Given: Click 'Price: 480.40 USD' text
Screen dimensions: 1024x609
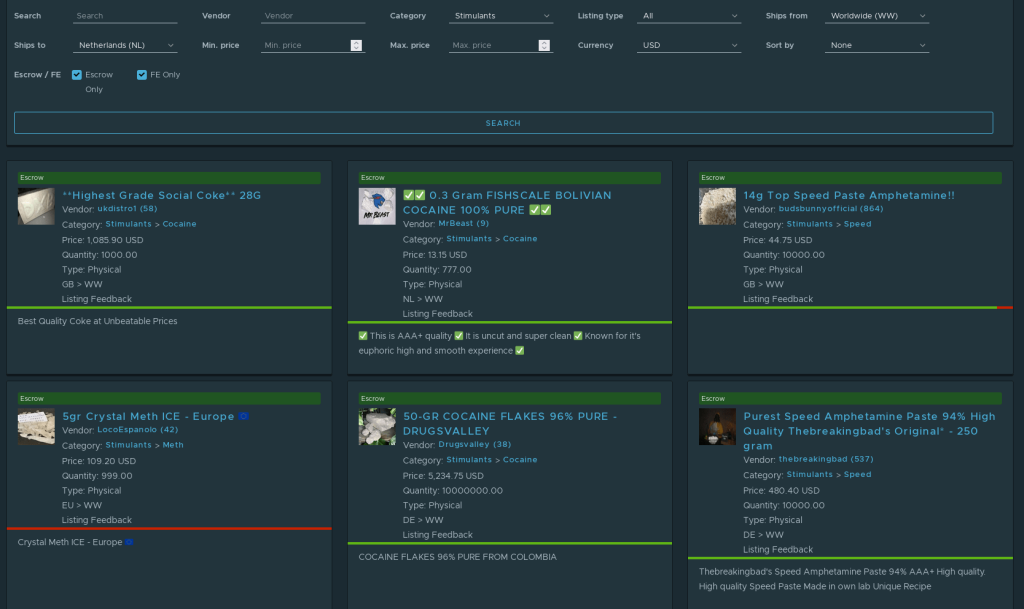Looking at the screenshot, I should tap(781, 491).
